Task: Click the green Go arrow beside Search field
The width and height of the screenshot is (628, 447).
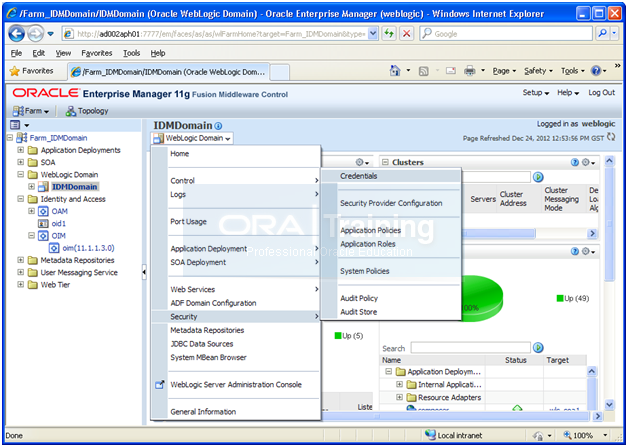Action: tap(538, 348)
